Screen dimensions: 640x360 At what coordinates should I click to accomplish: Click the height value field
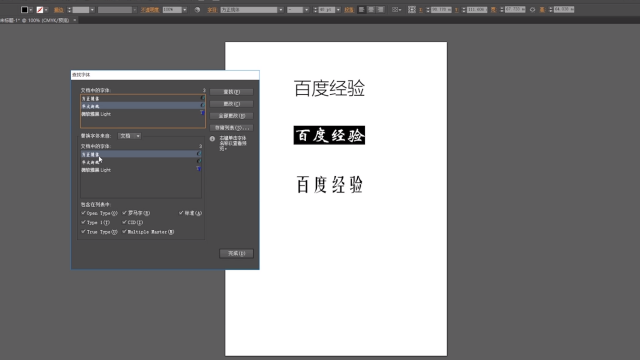(564, 9)
